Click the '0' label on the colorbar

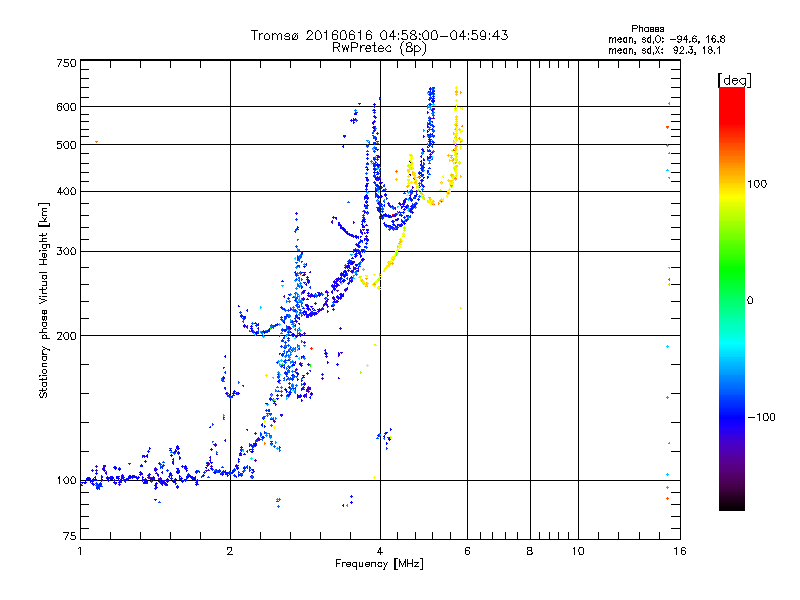[x=750, y=300]
